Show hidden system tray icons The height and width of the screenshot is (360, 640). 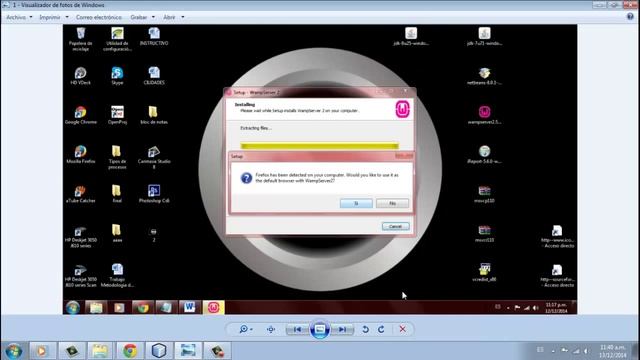click(x=553, y=351)
